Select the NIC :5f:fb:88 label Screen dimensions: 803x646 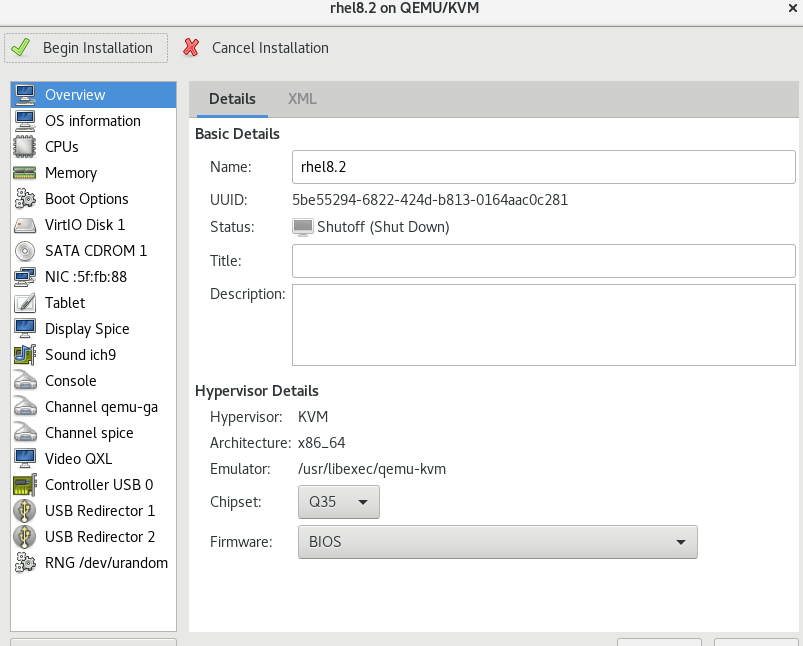click(86, 277)
